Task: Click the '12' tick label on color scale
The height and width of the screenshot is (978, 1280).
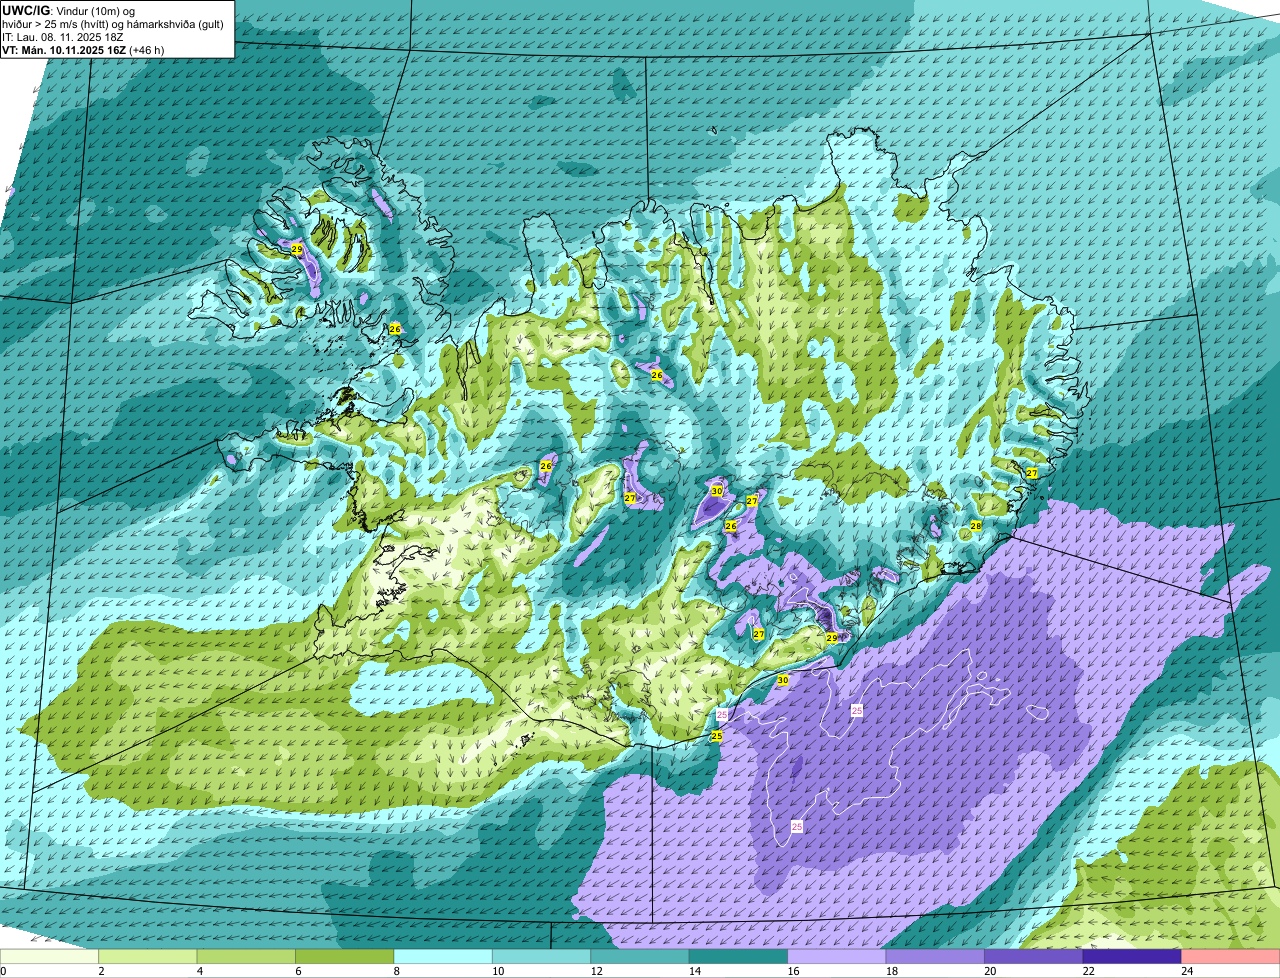Action: (595, 971)
